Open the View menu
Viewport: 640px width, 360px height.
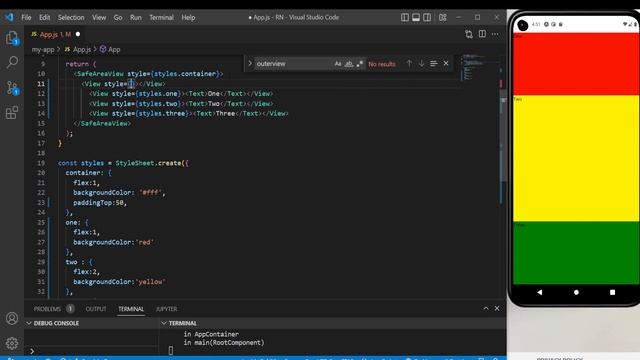(x=99, y=17)
